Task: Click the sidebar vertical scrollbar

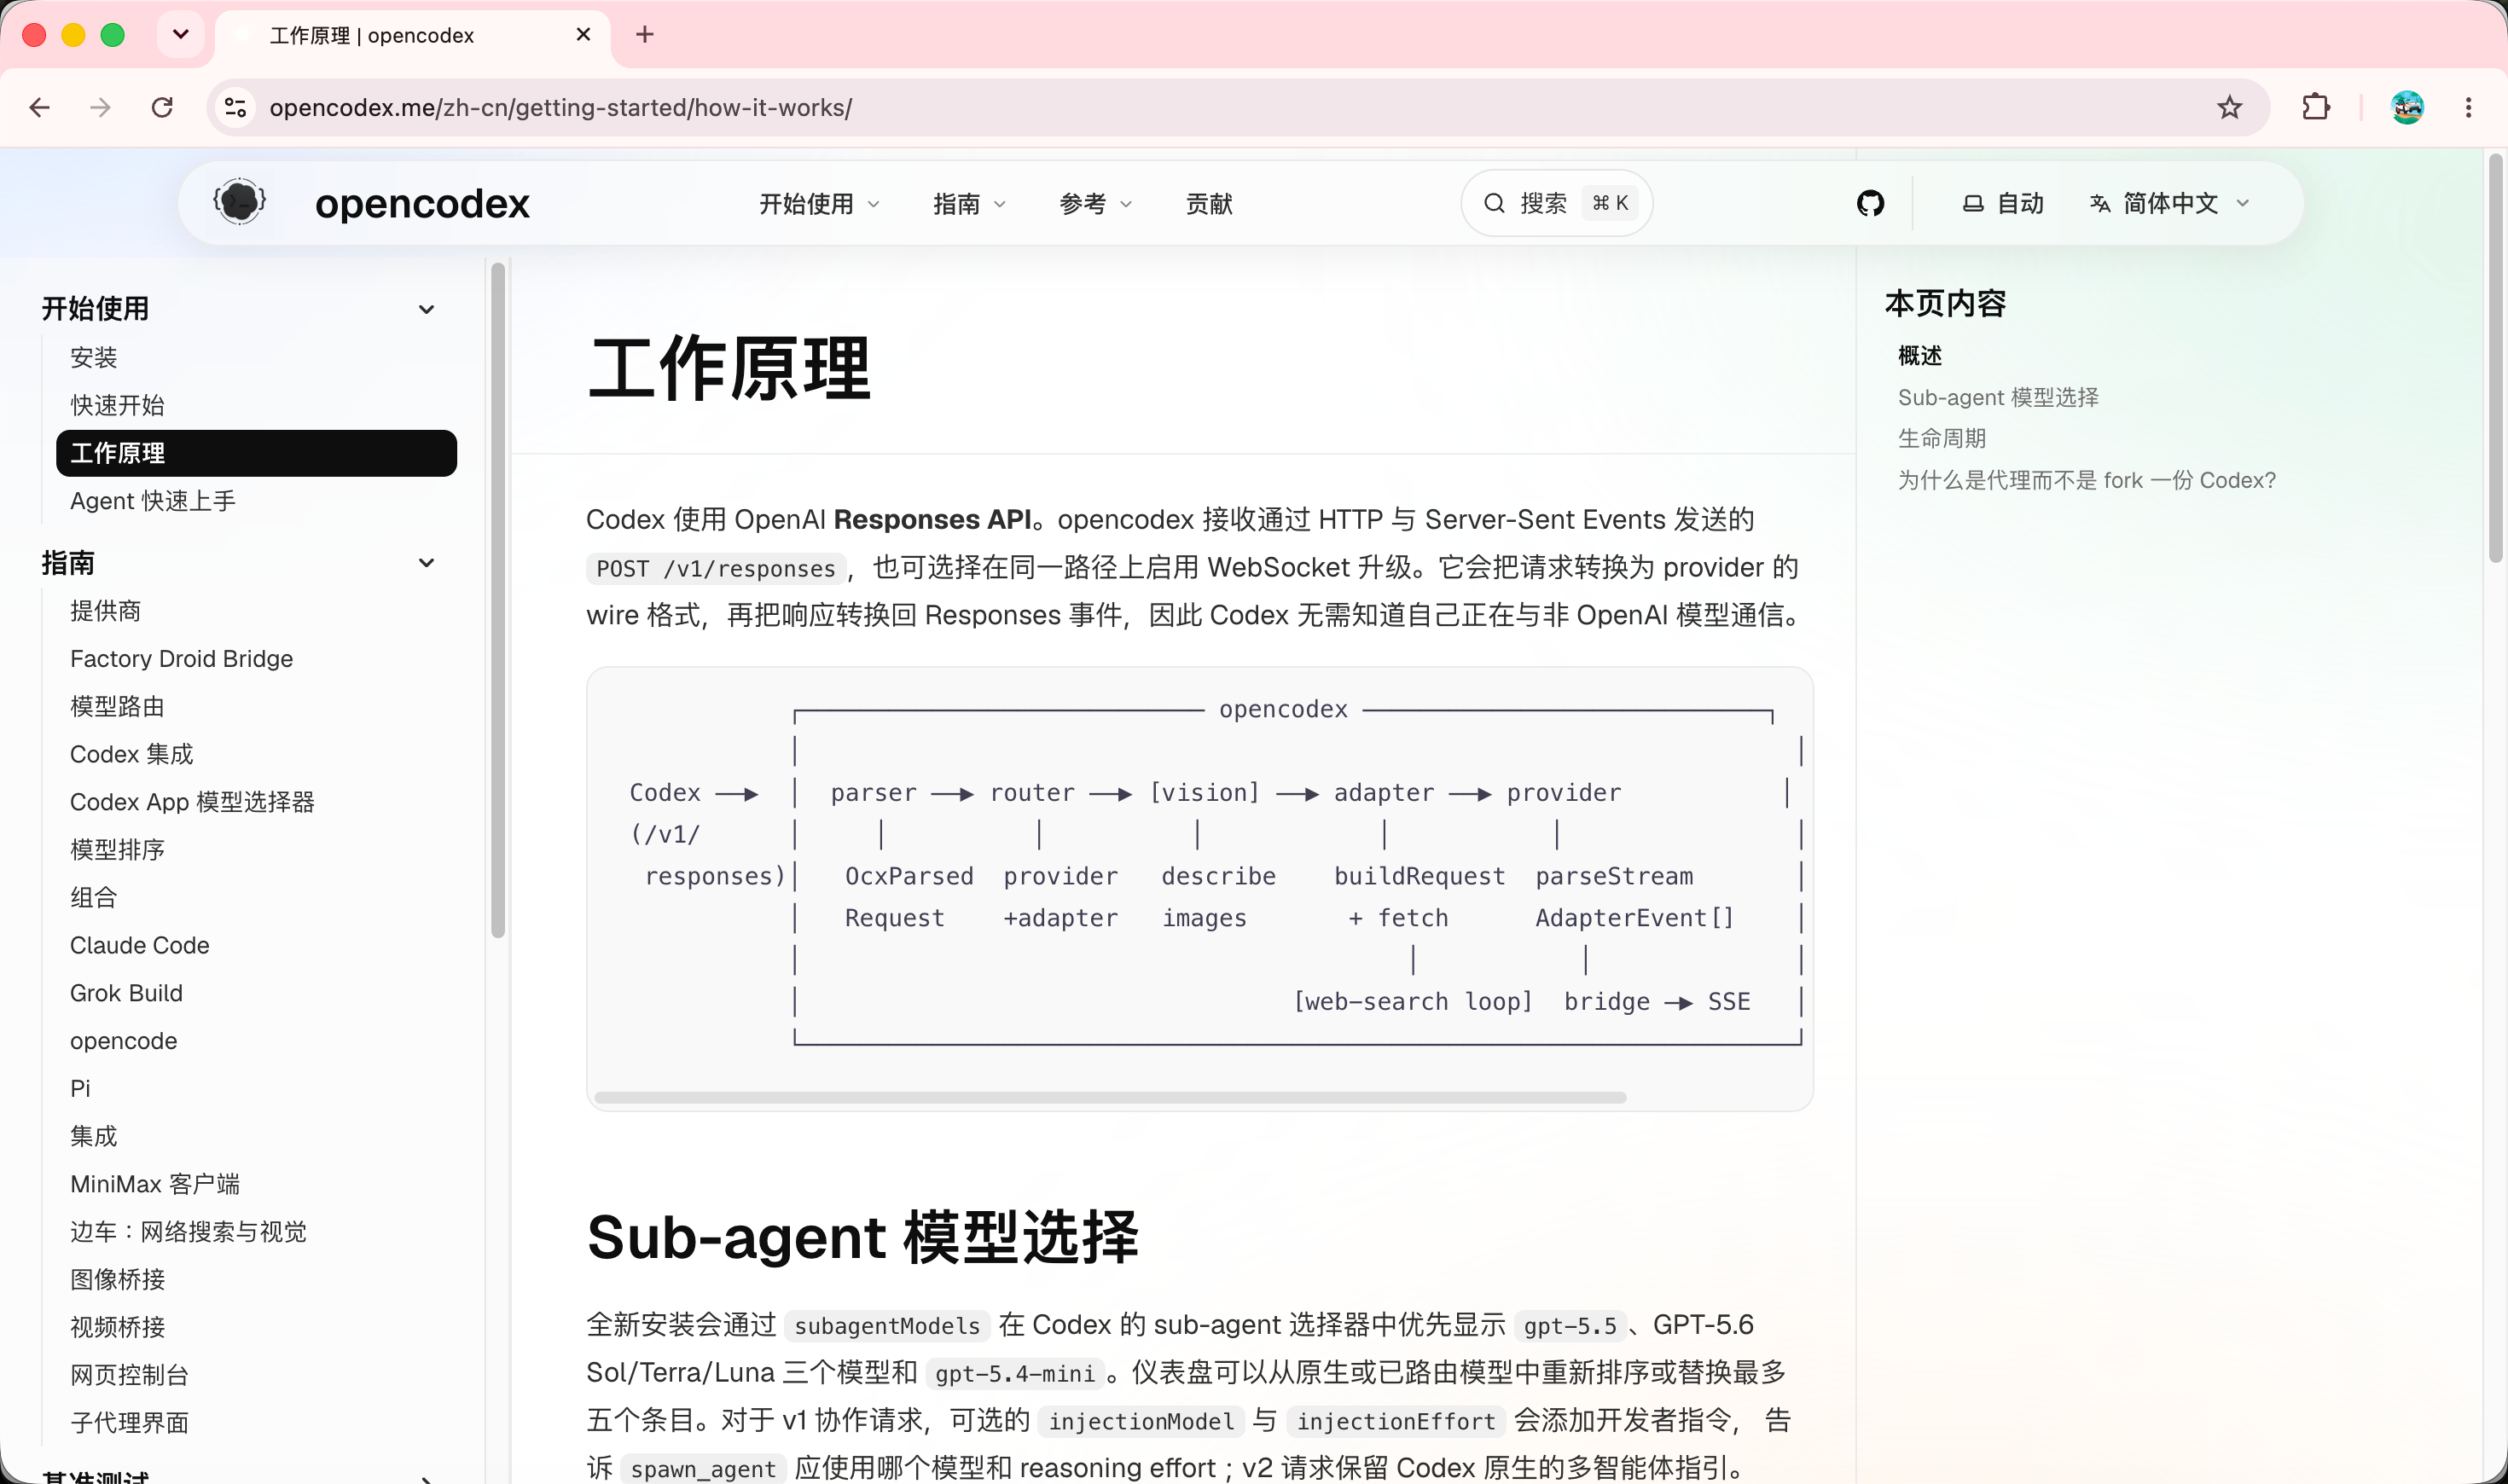Action: (498, 600)
